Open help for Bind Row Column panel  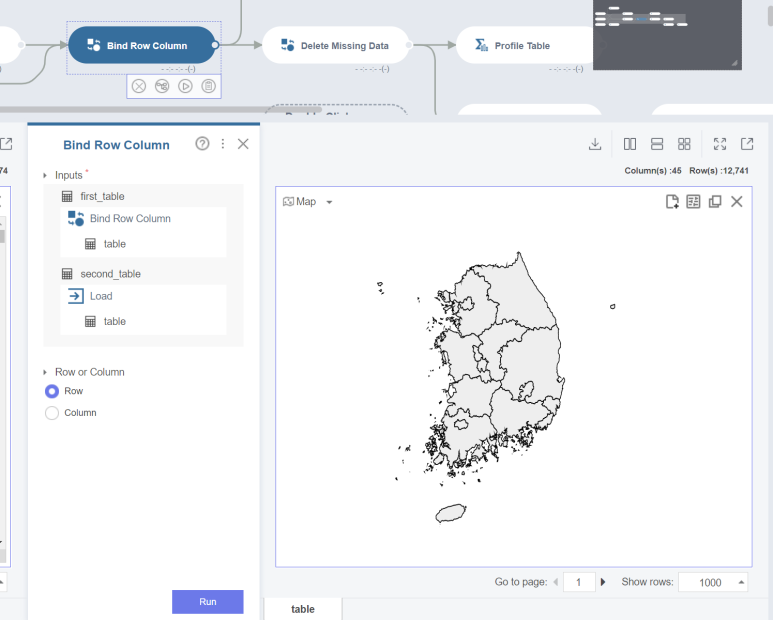coord(202,143)
